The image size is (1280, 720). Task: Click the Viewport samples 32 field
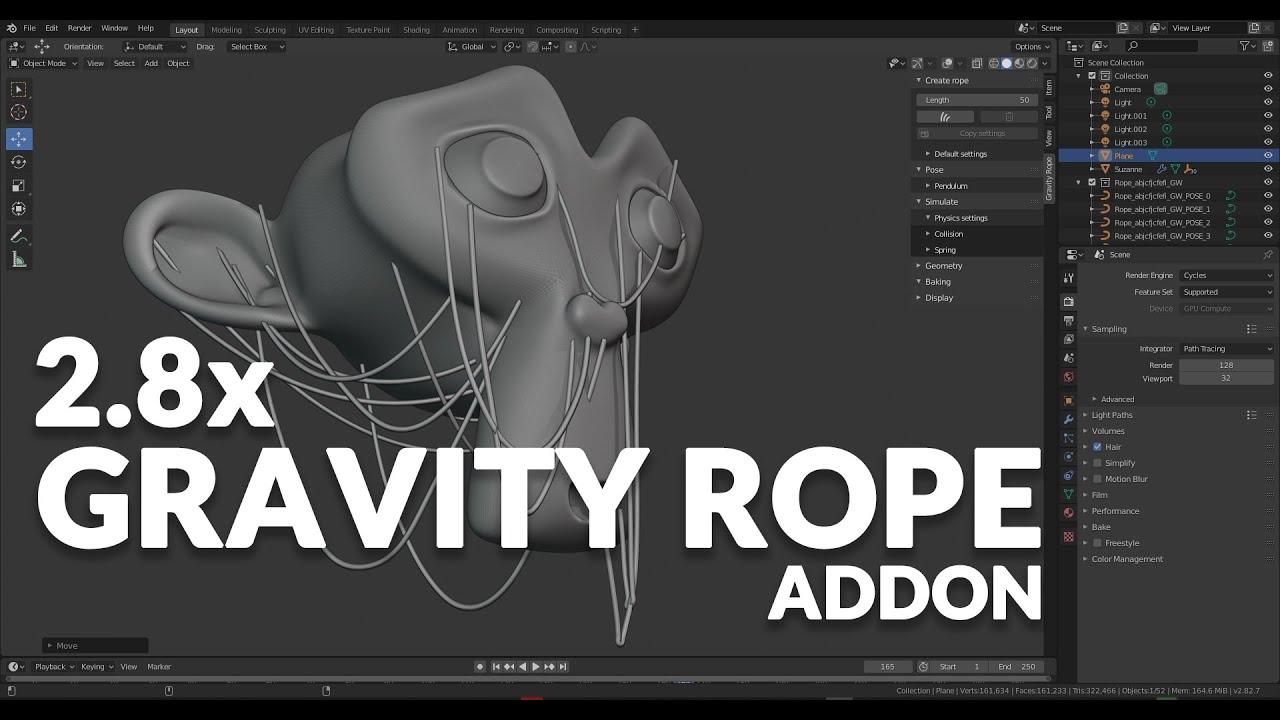tap(1226, 378)
